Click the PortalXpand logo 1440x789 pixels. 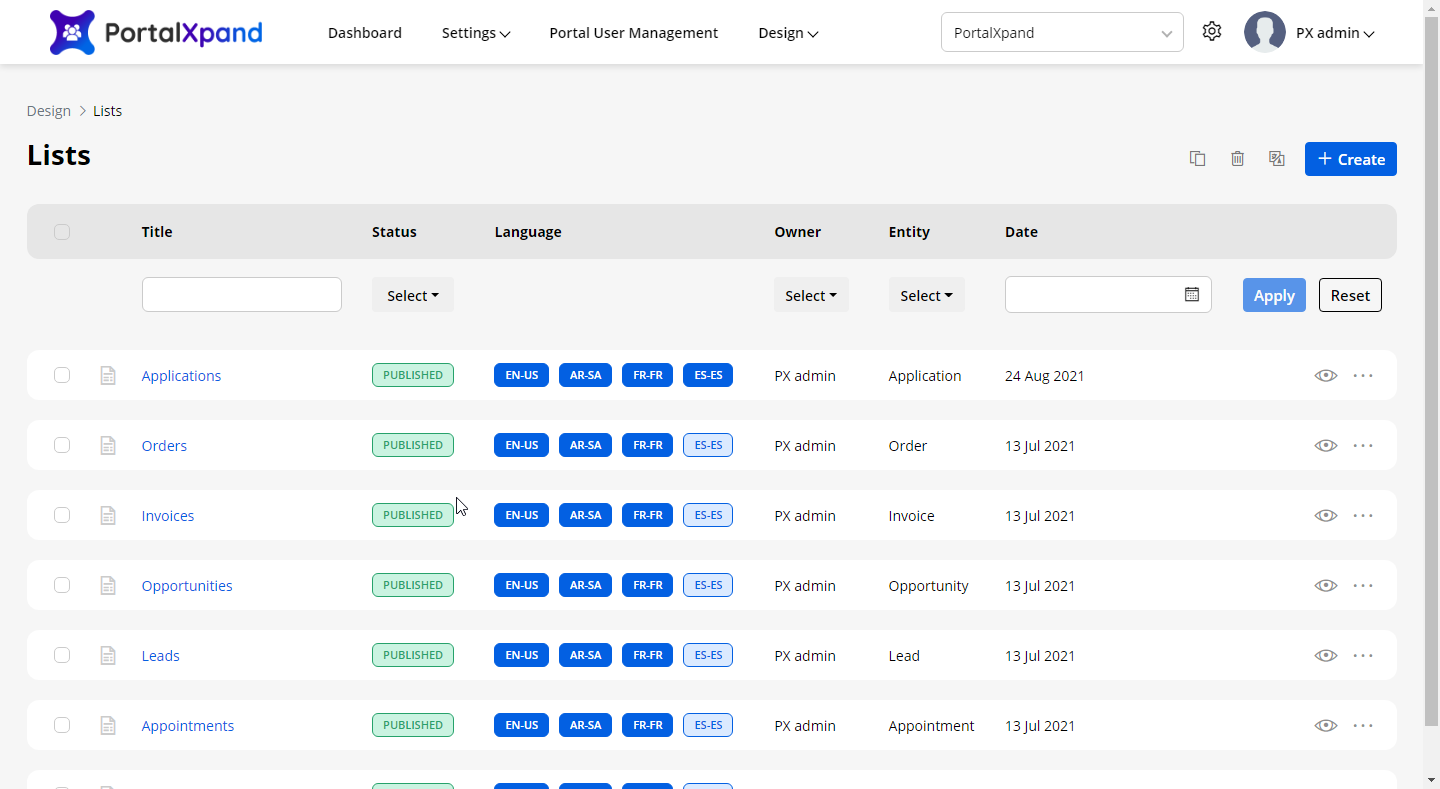(x=156, y=32)
